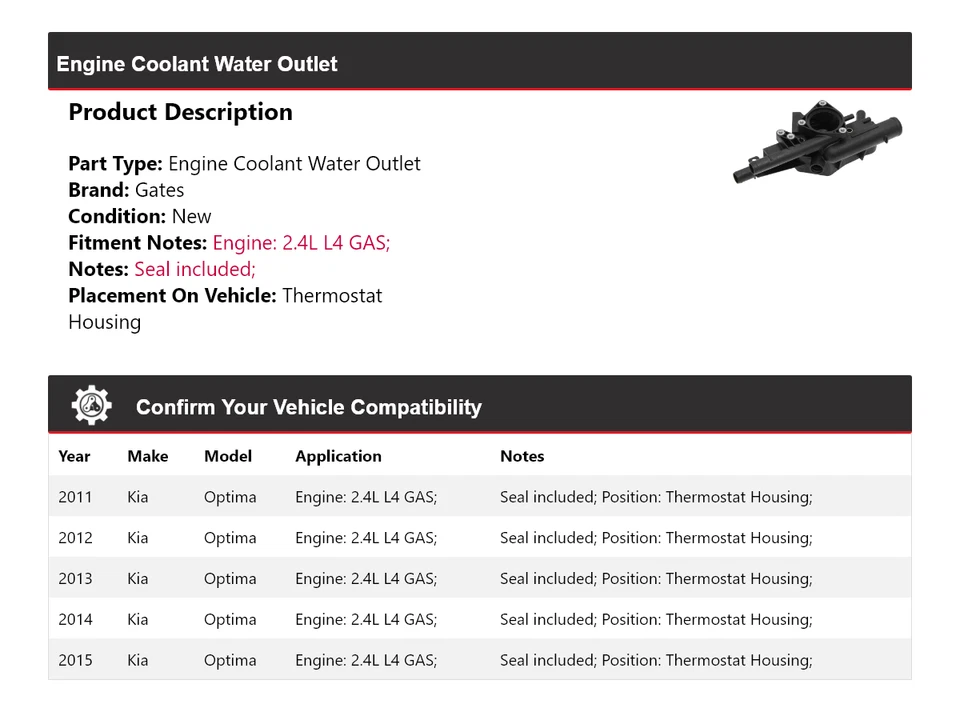Image resolution: width=960 pixels, height=712 pixels.
Task: Click the Product Description heading
Action: 180,112
